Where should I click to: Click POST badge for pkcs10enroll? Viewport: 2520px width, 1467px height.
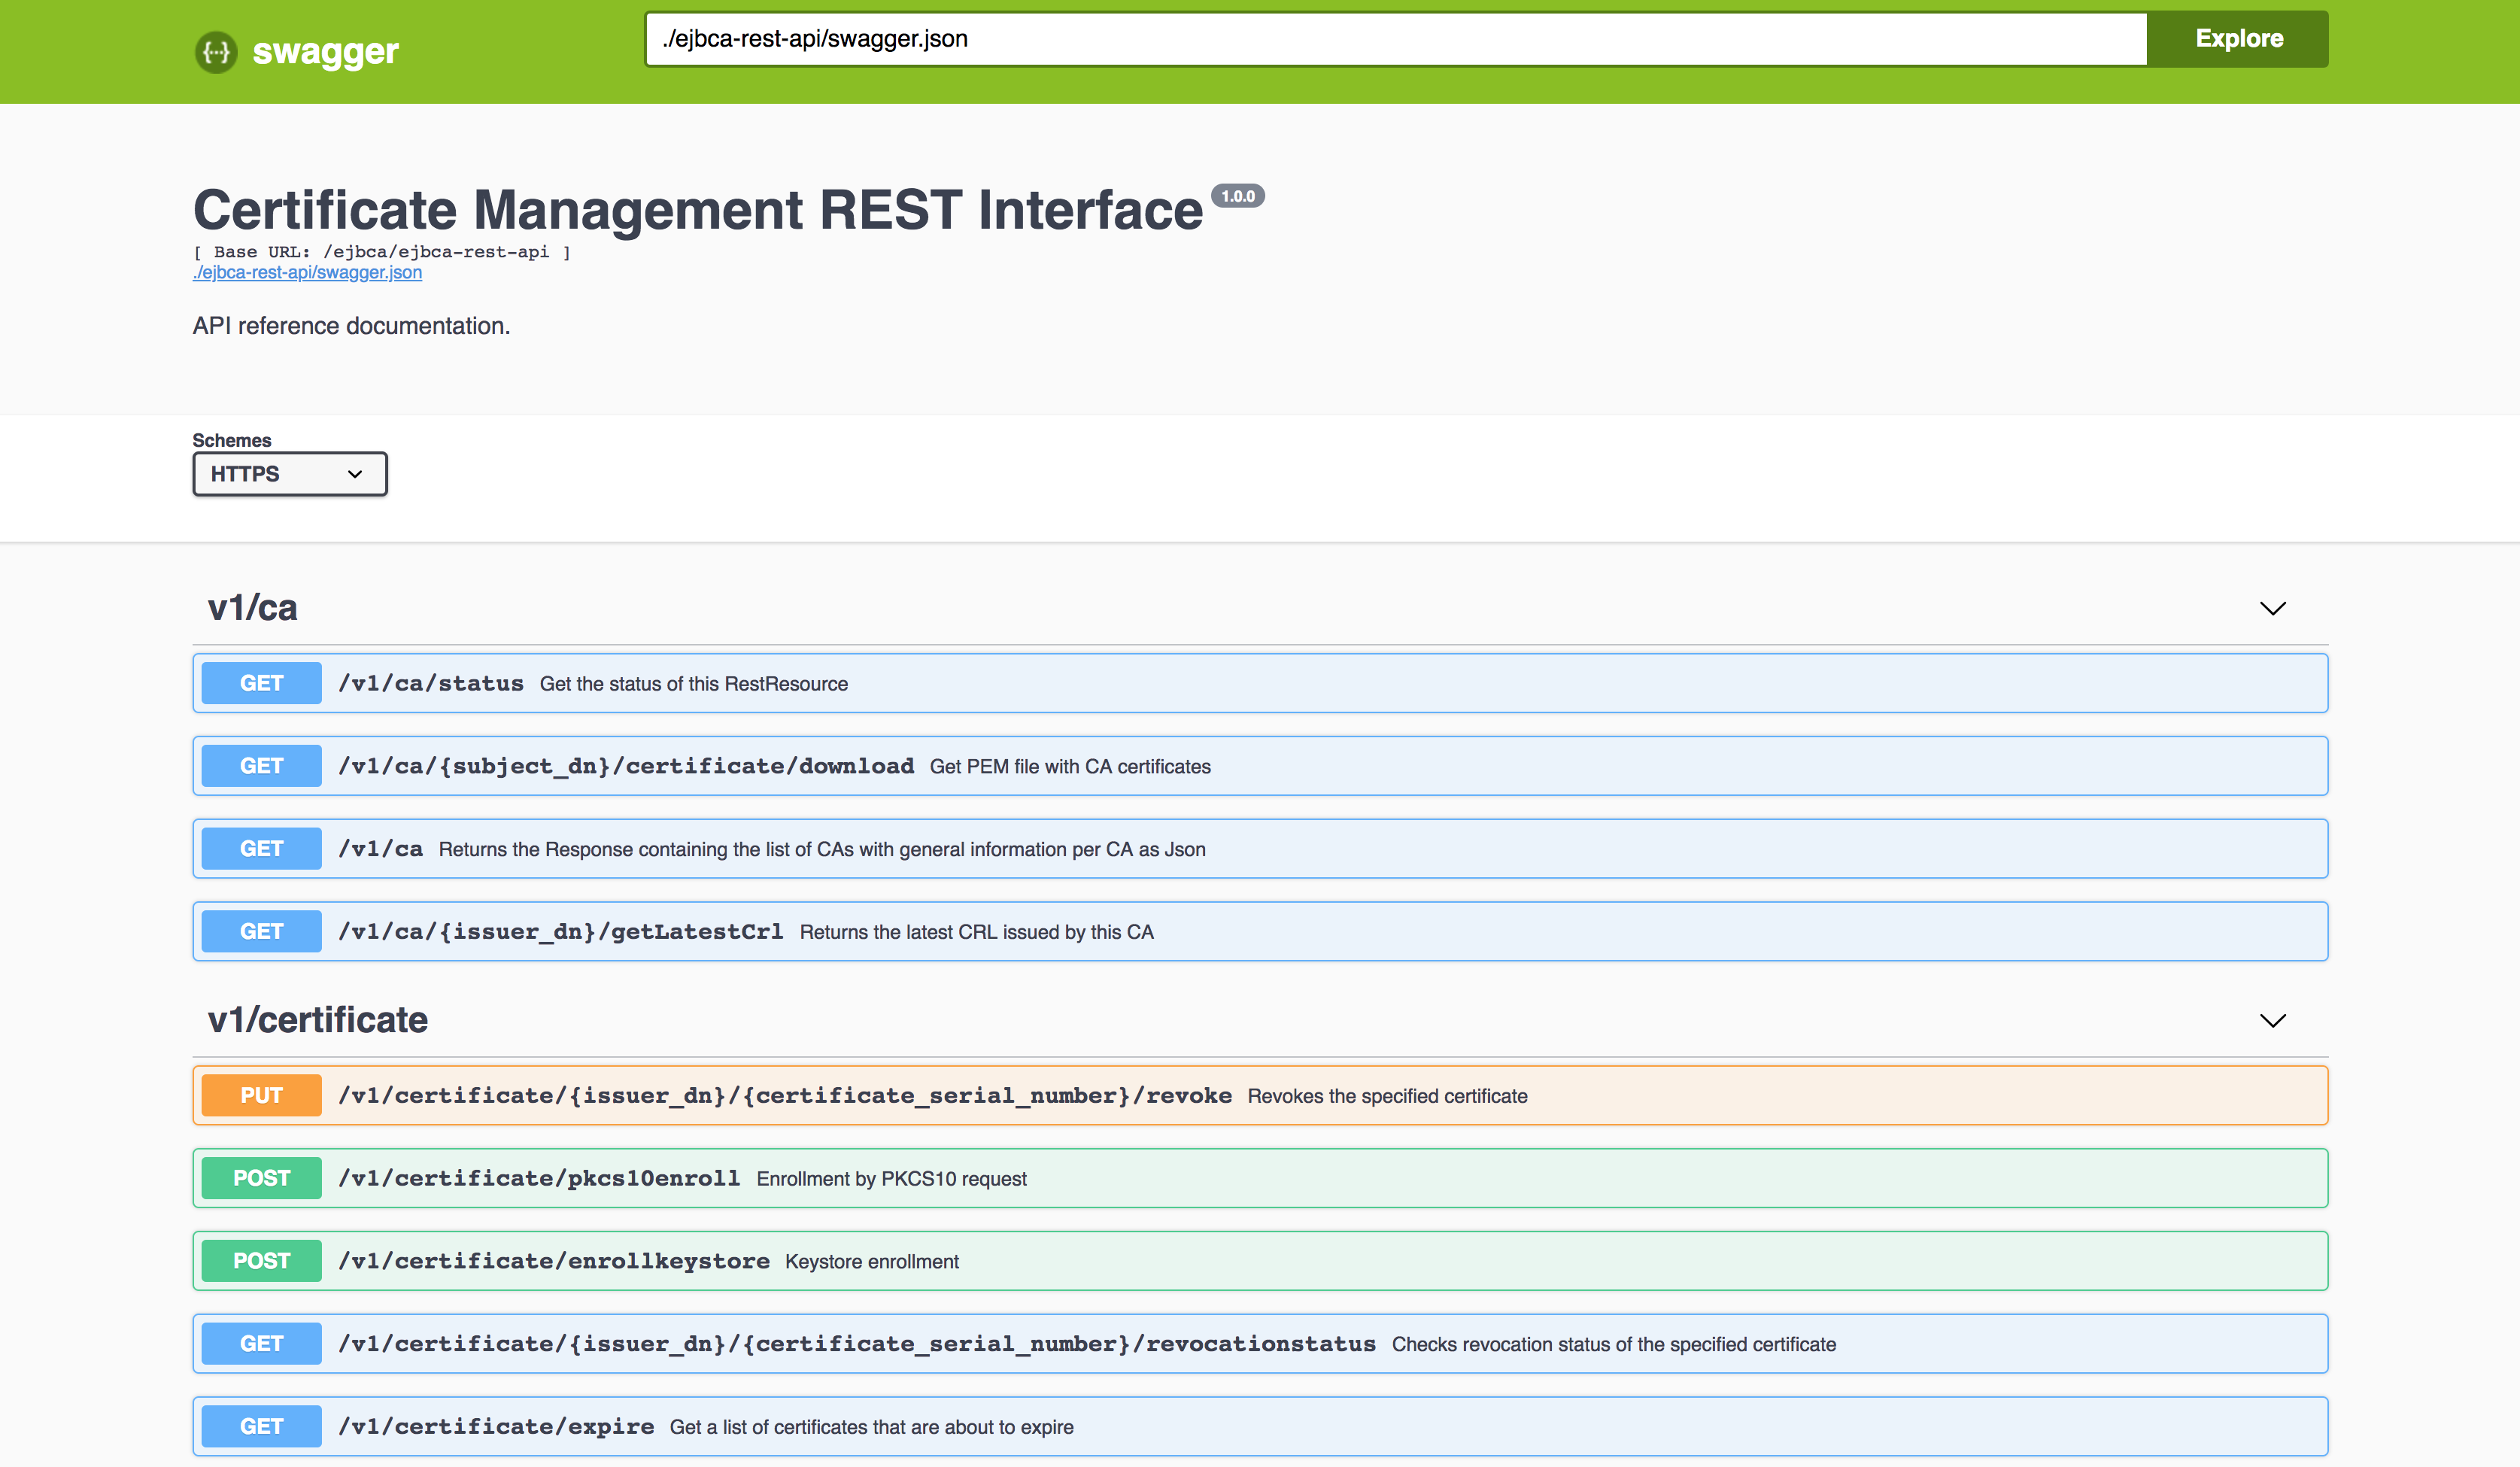pos(261,1178)
